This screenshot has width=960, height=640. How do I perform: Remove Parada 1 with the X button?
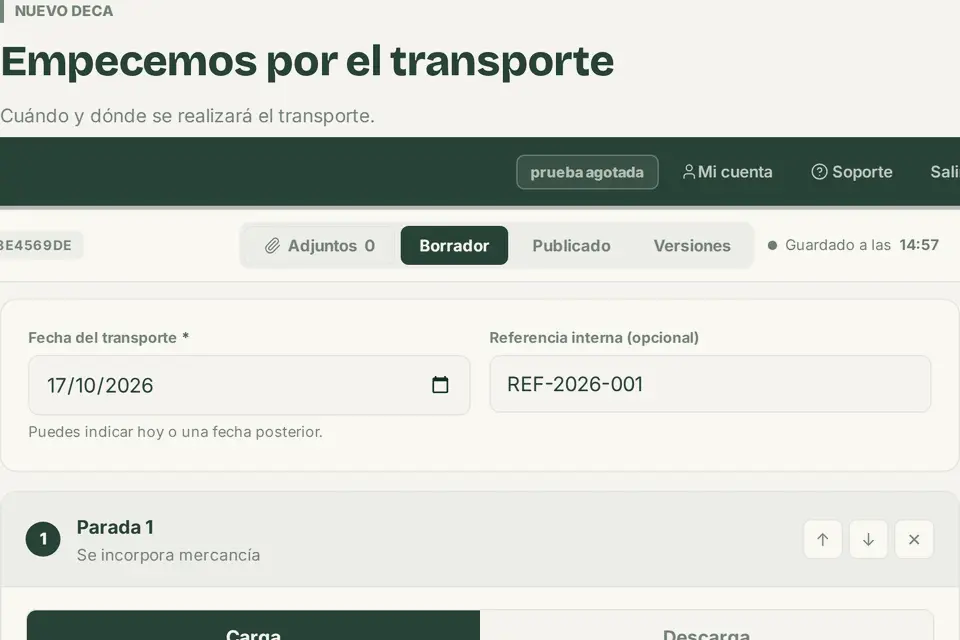click(x=913, y=540)
